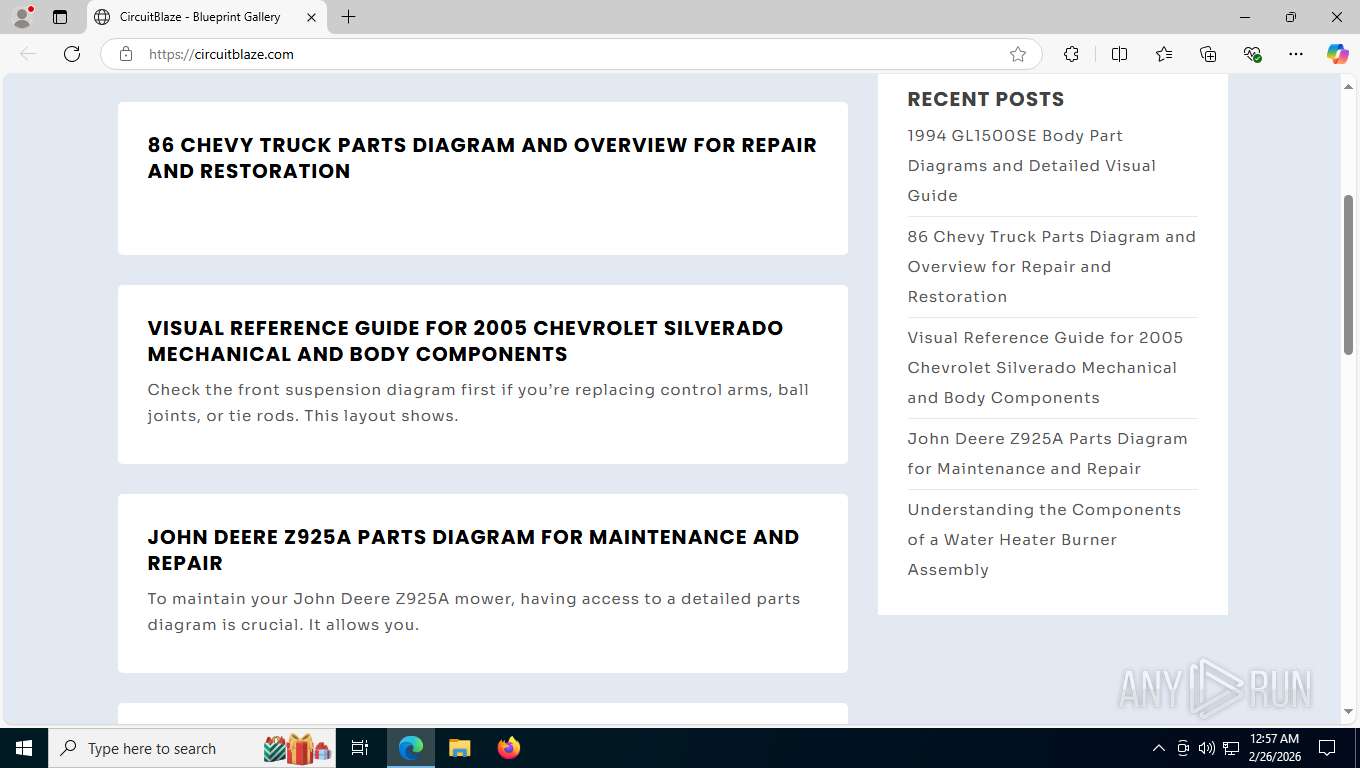Open the network tray icon
This screenshot has width=1360, height=768.
click(1231, 748)
